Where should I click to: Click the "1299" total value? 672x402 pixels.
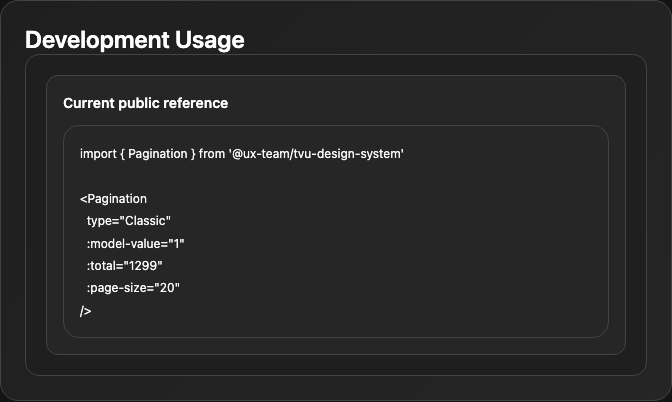[143, 266]
